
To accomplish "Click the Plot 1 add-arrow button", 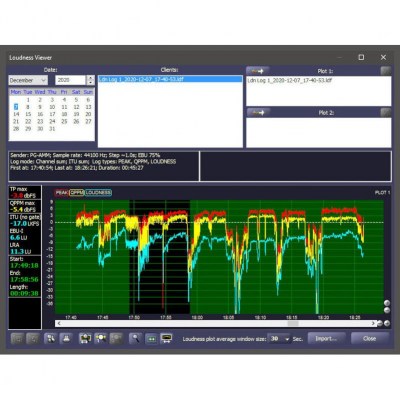I will point(258,71).
